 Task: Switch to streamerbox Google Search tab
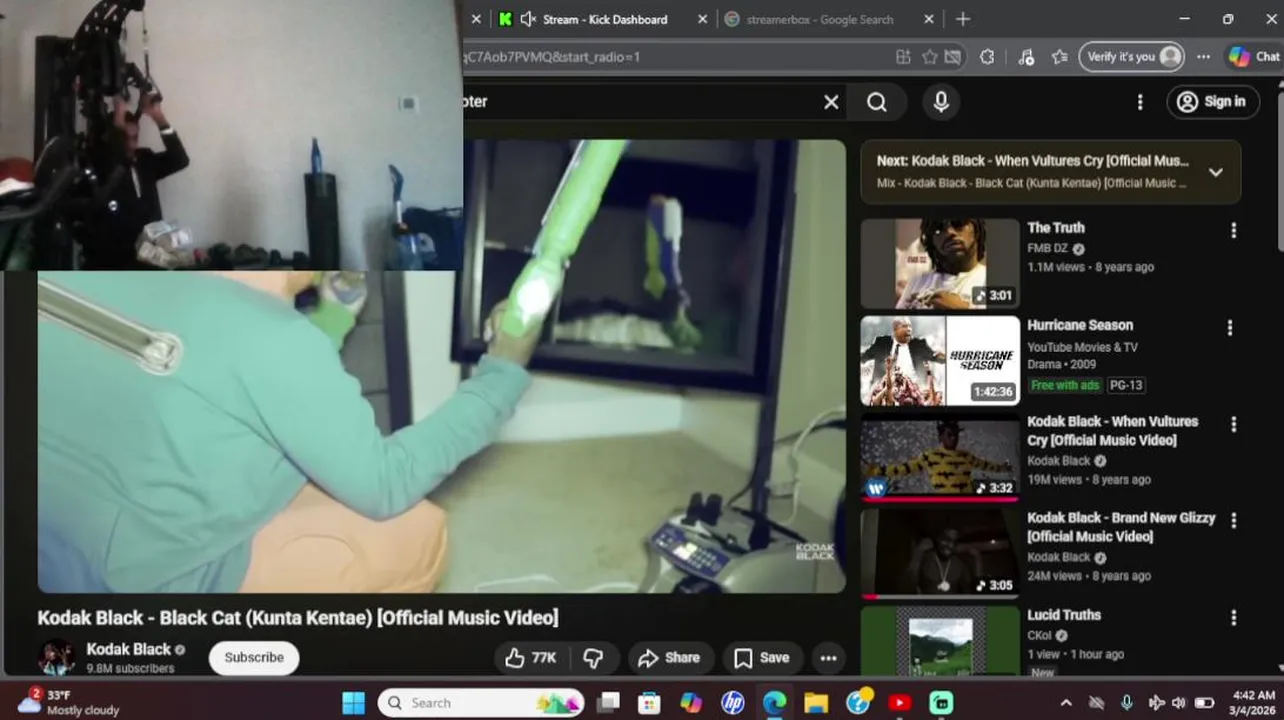click(x=820, y=19)
